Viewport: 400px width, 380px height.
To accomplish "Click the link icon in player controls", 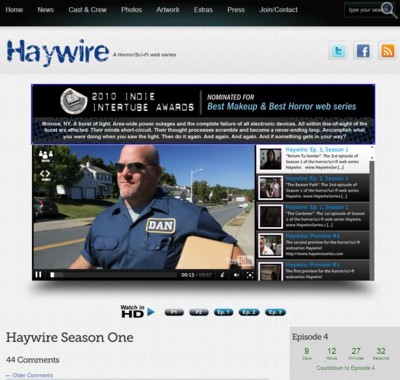I will (x=222, y=275).
